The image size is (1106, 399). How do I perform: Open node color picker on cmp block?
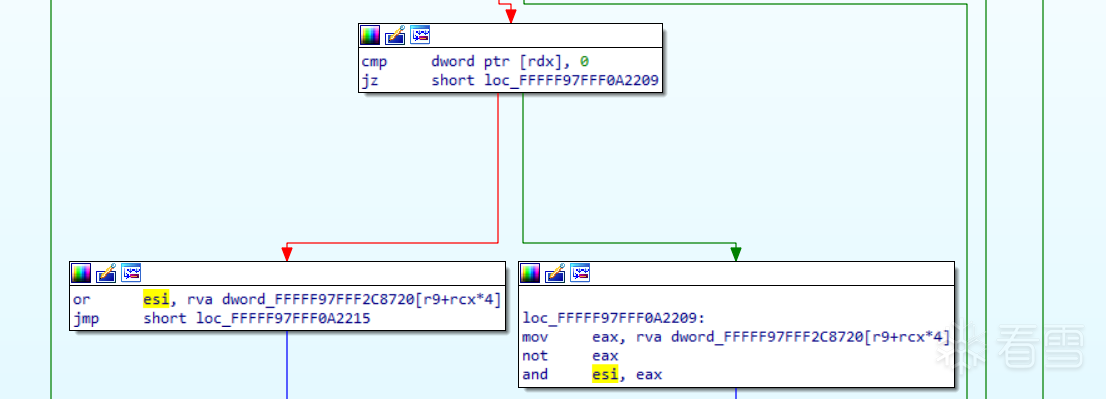point(370,35)
